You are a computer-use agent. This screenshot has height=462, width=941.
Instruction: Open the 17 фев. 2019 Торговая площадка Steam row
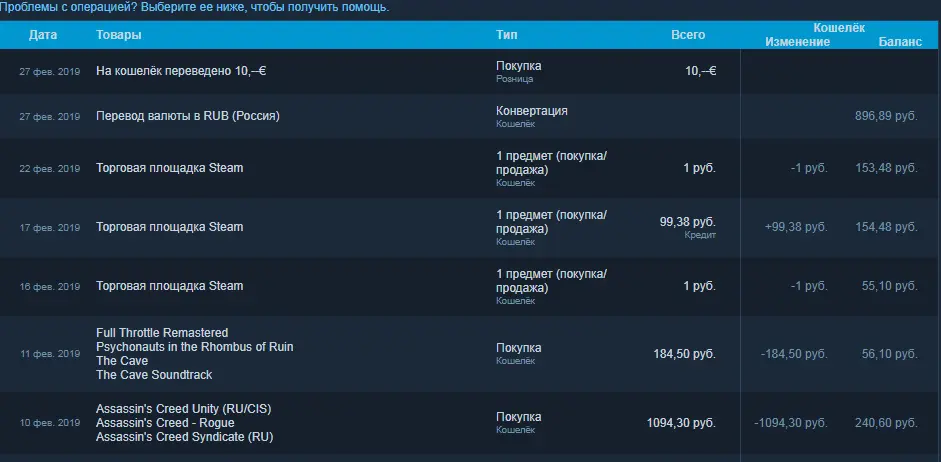tap(470, 227)
